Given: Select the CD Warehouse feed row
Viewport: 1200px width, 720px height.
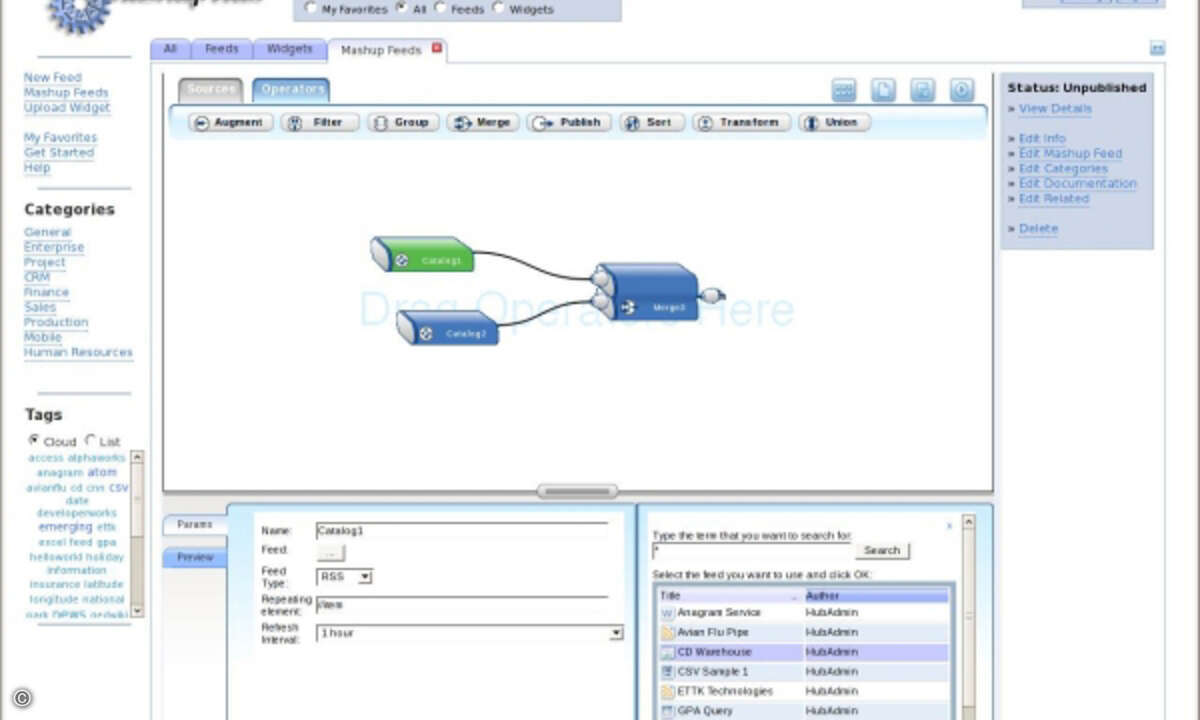Looking at the screenshot, I should [803, 652].
